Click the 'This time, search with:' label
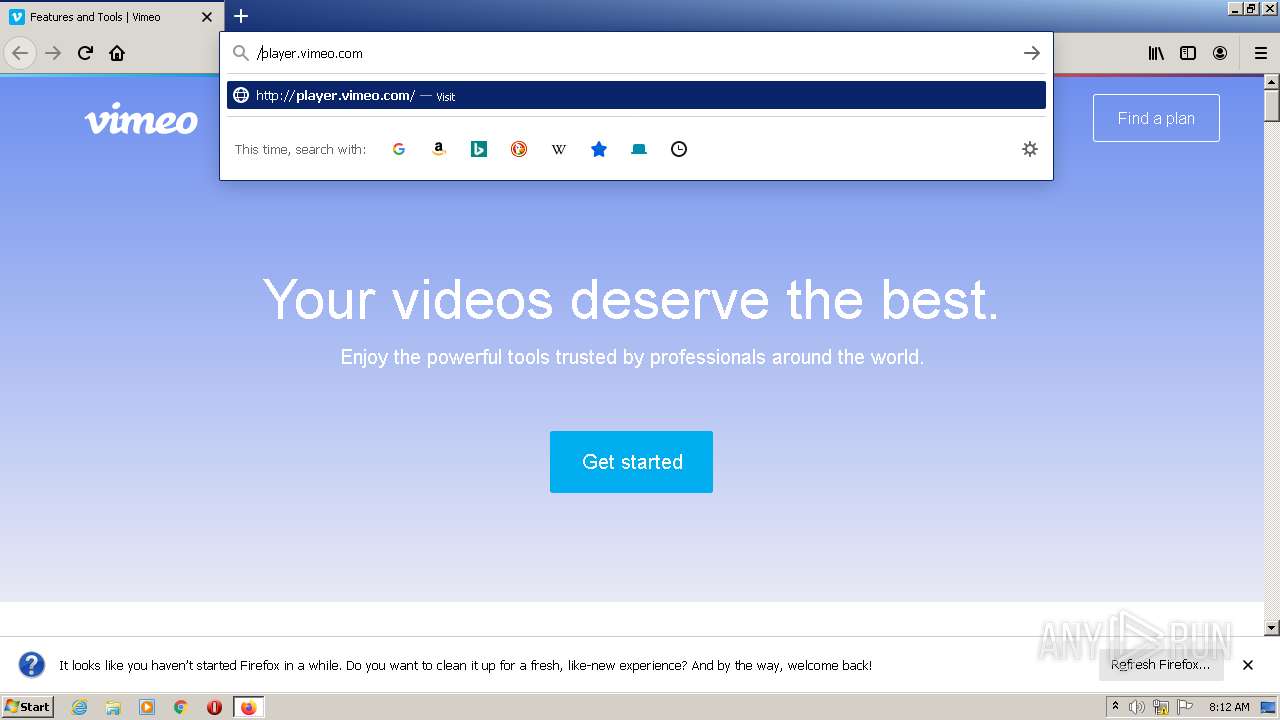This screenshot has width=1280, height=720. point(300,149)
